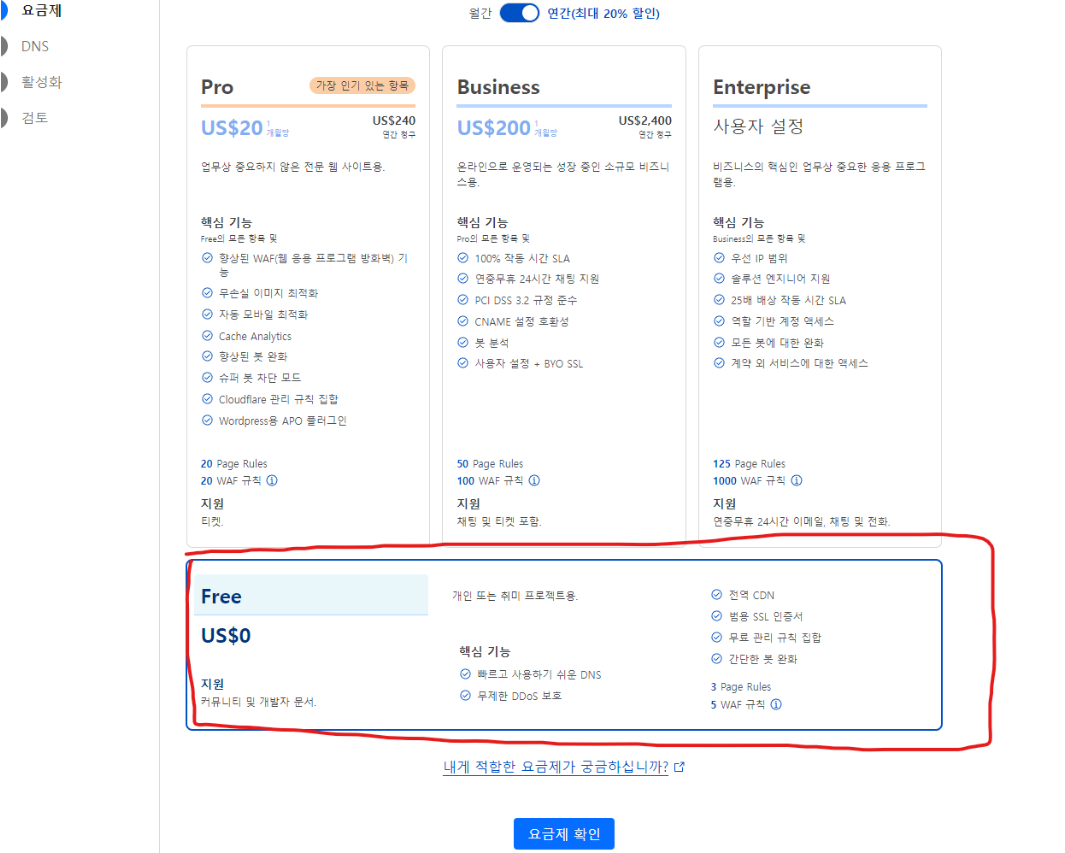Click check icon for '자동 모바일 최적화'
1065x853 pixels.
(x=207, y=314)
